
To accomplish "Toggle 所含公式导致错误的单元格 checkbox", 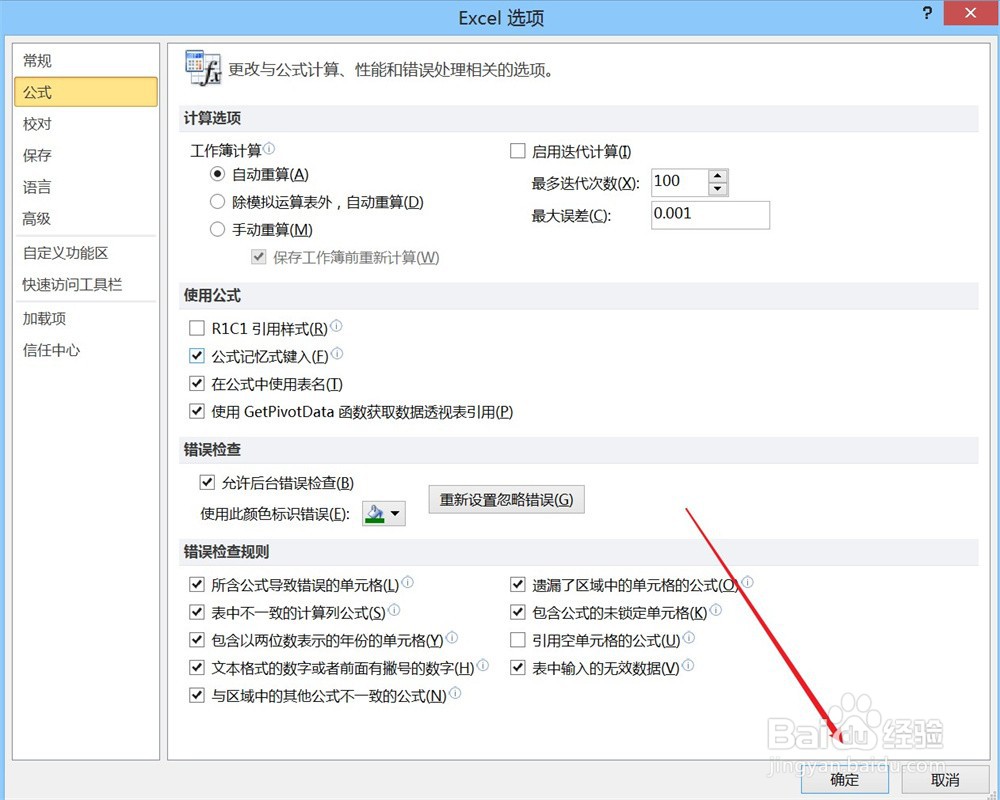I will point(196,584).
